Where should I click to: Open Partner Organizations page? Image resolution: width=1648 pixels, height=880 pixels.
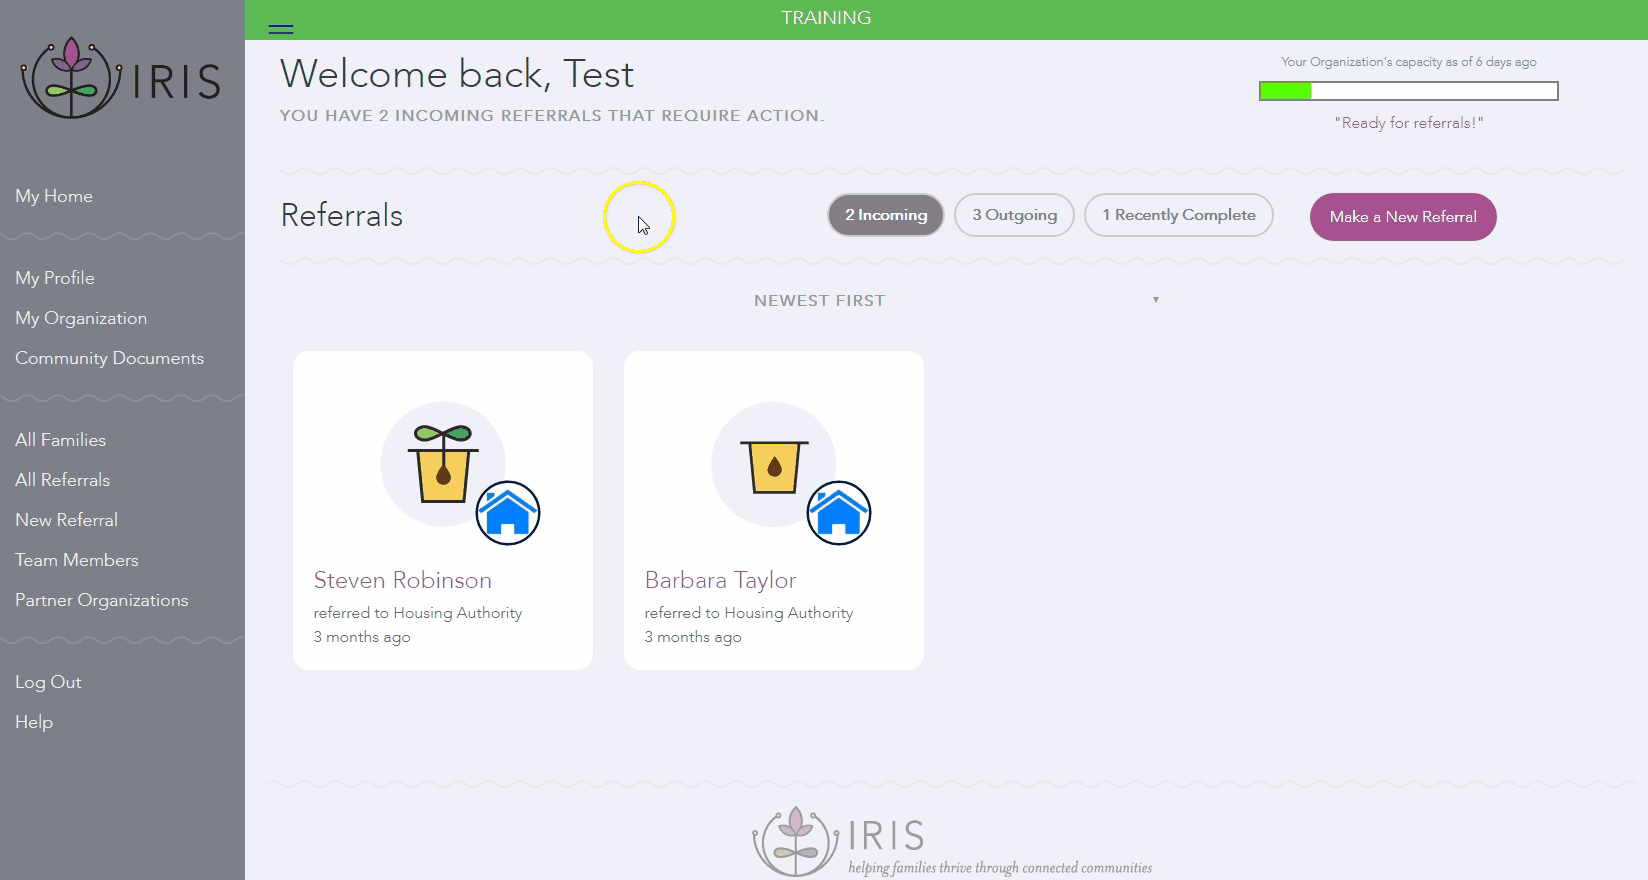101,600
